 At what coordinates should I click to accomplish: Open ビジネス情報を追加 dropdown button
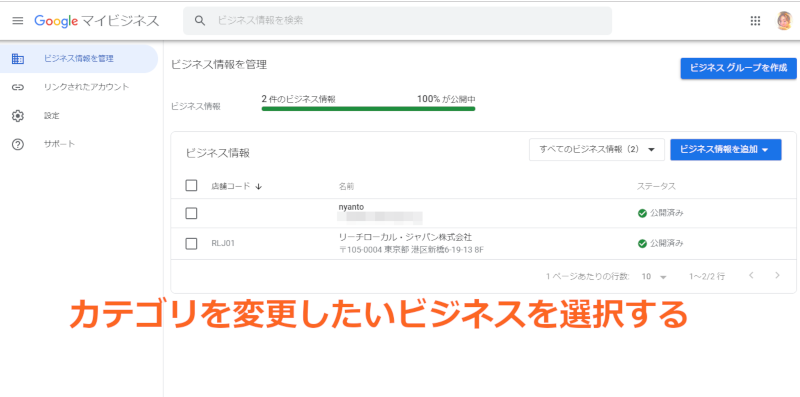pyautogui.click(x=726, y=150)
